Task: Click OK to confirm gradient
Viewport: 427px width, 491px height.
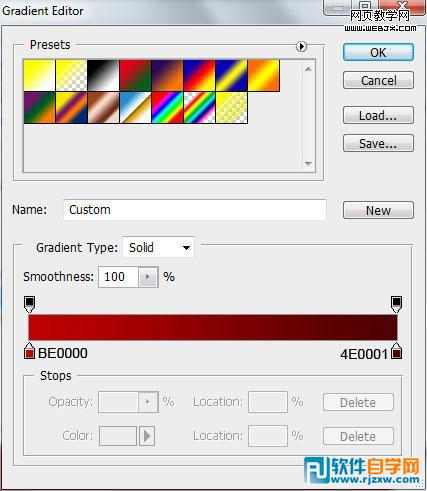Action: click(378, 52)
